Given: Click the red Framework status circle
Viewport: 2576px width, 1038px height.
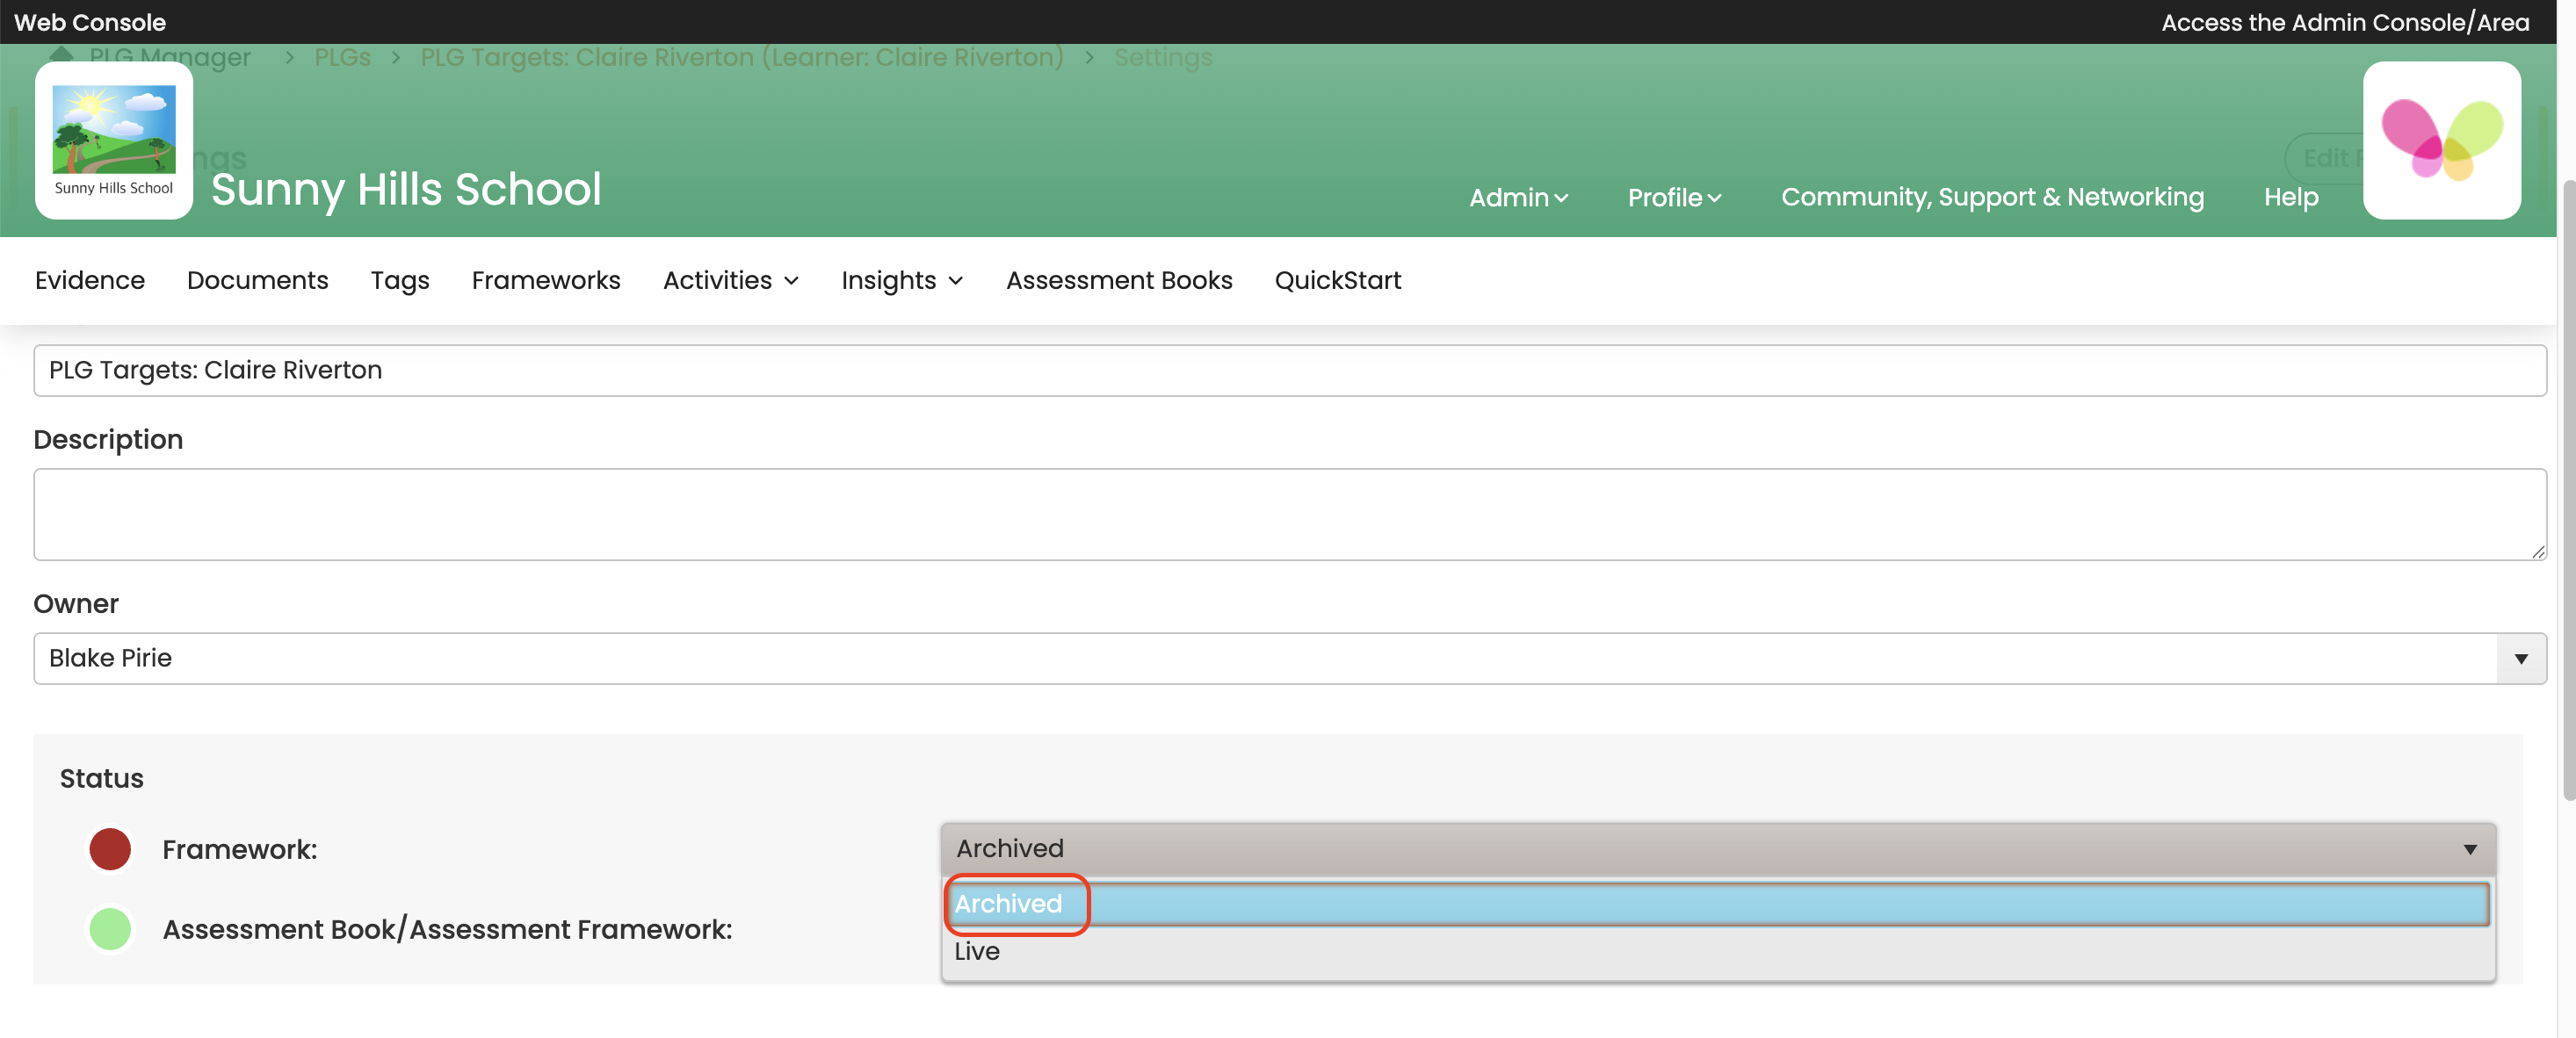Looking at the screenshot, I should click(110, 848).
